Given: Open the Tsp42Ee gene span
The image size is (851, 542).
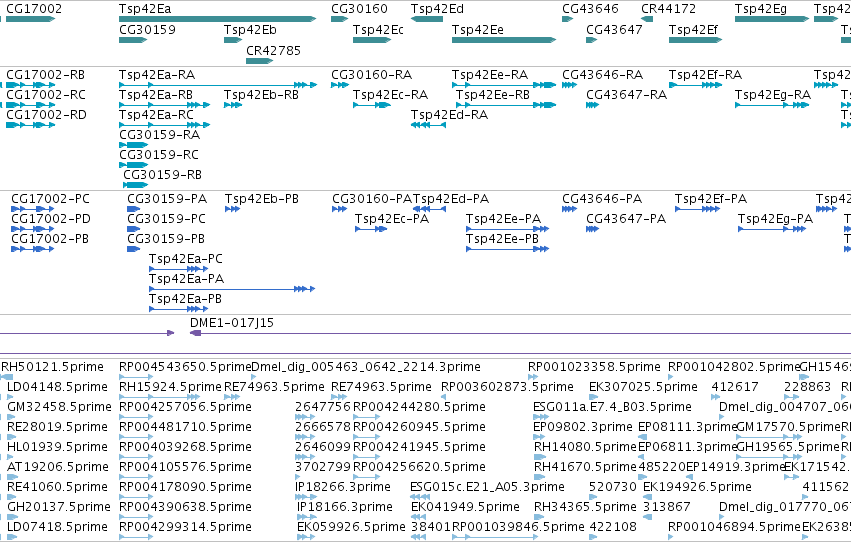Looking at the screenshot, I should [504, 40].
